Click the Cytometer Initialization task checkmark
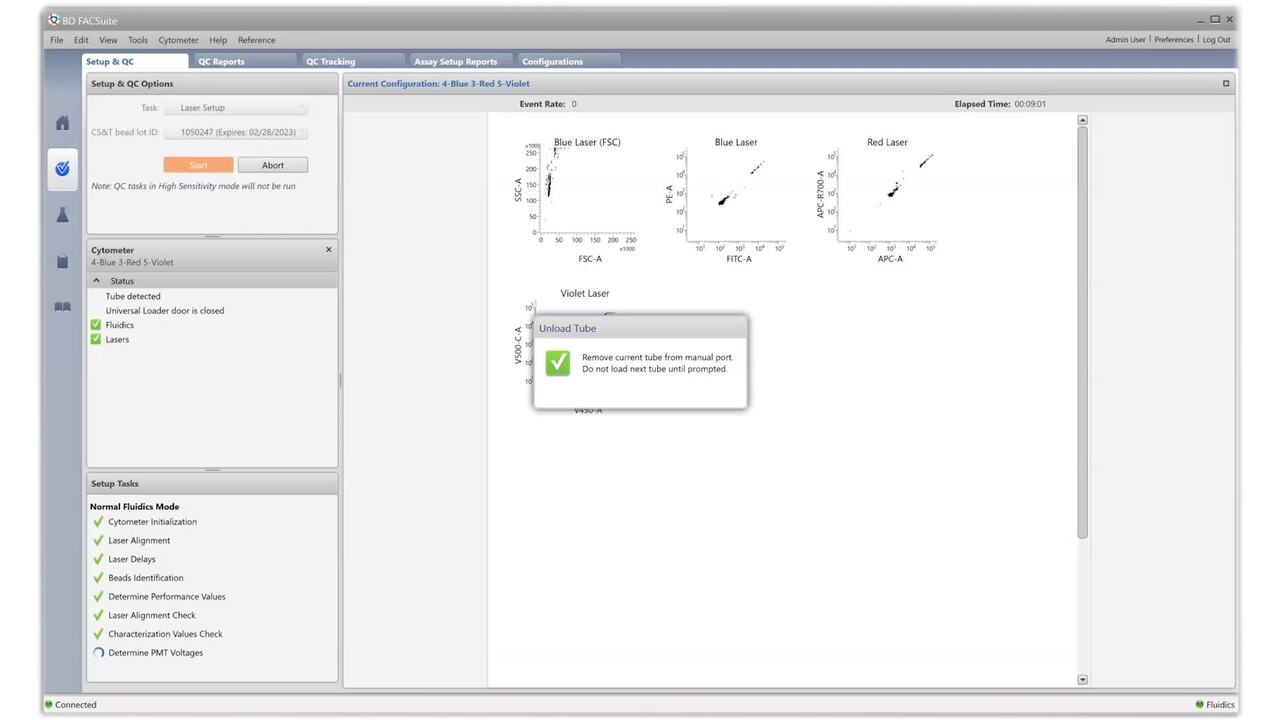1280x720 pixels. tap(98, 522)
